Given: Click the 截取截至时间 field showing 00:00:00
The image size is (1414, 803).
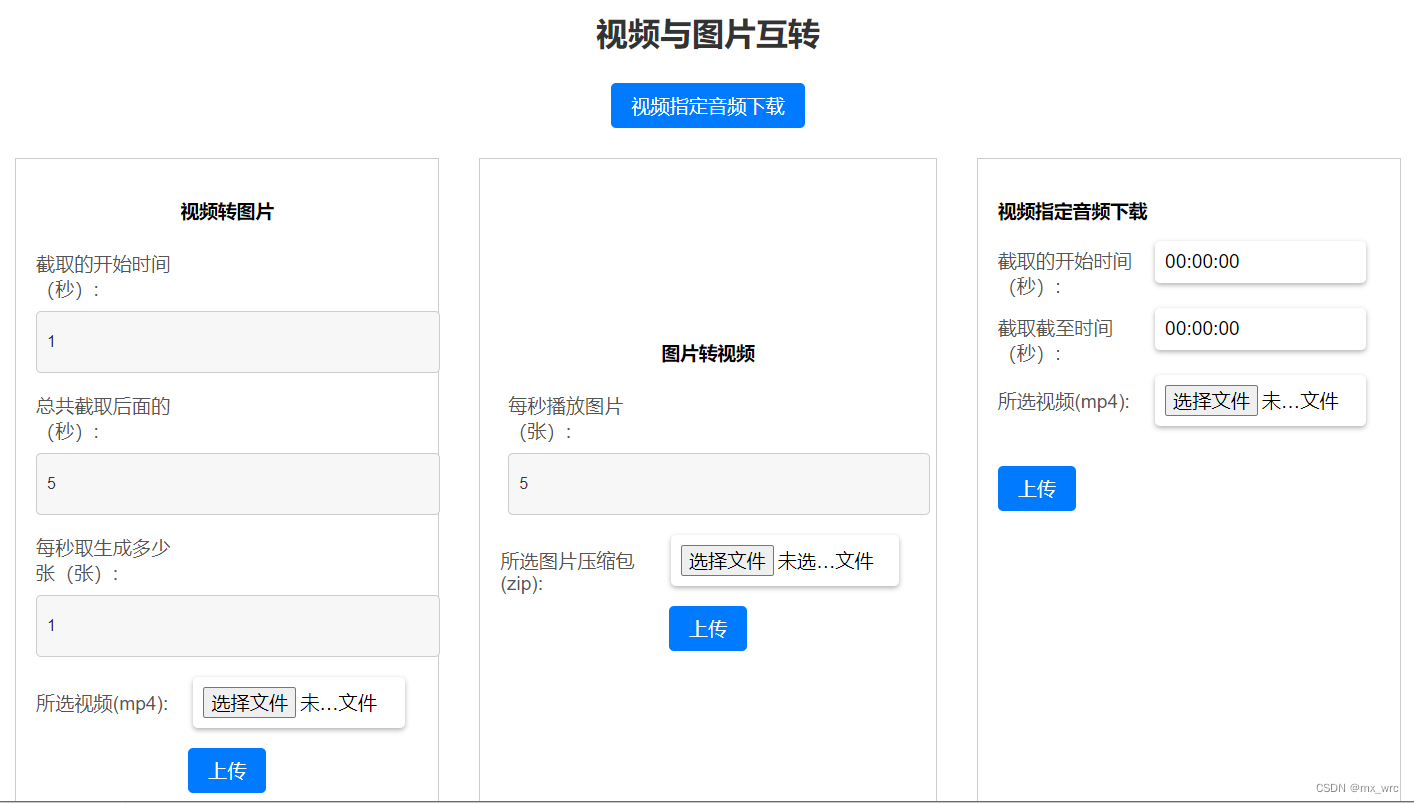Looking at the screenshot, I should click(1259, 328).
